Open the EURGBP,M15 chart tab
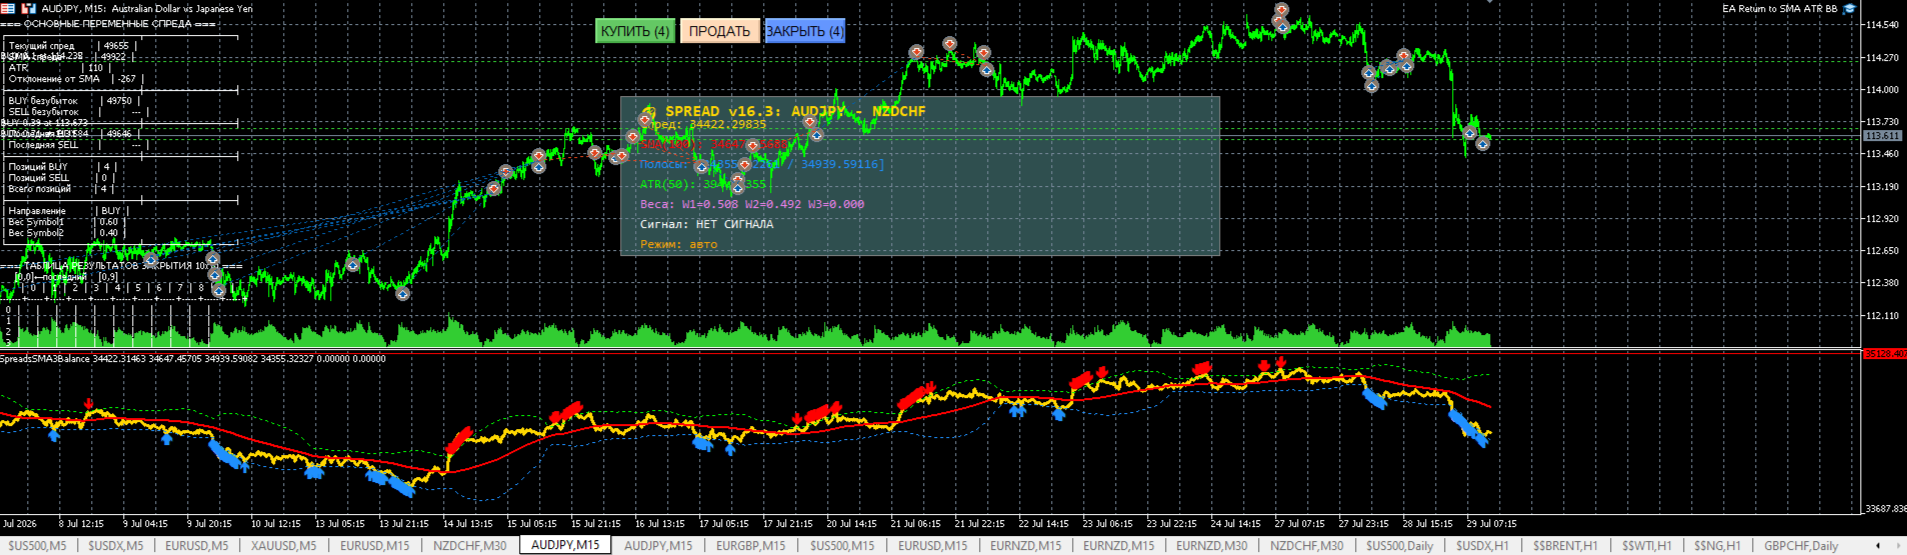Image resolution: width=1907 pixels, height=555 pixels. point(751,546)
